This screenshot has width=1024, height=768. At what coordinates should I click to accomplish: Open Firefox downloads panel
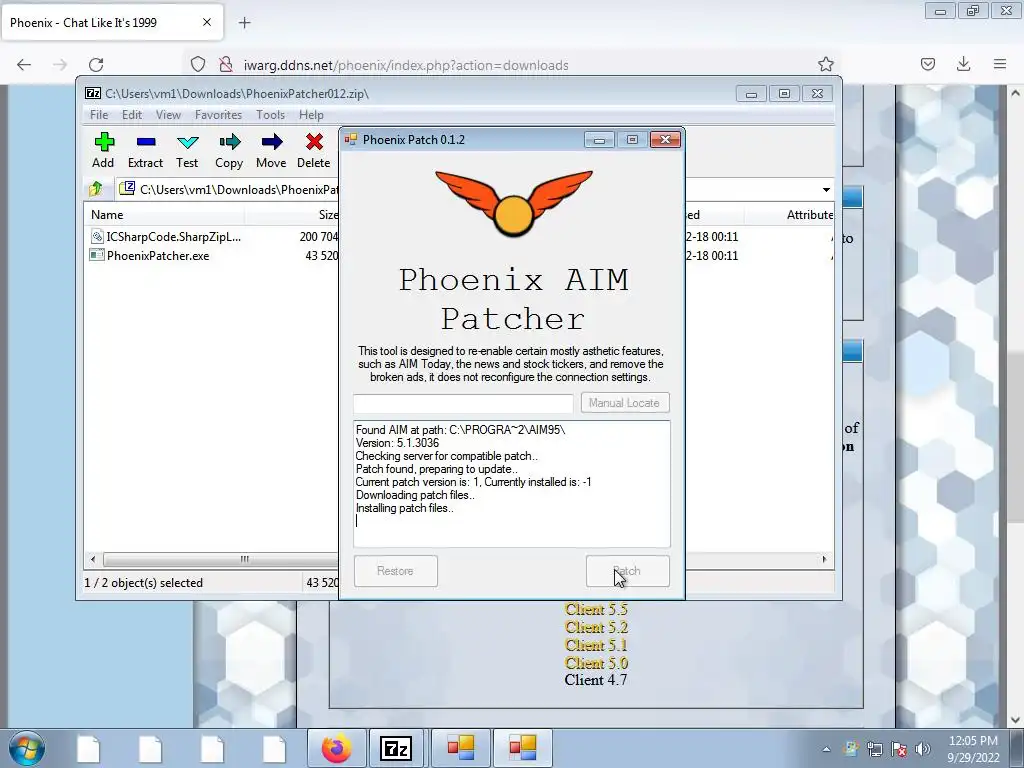point(963,65)
